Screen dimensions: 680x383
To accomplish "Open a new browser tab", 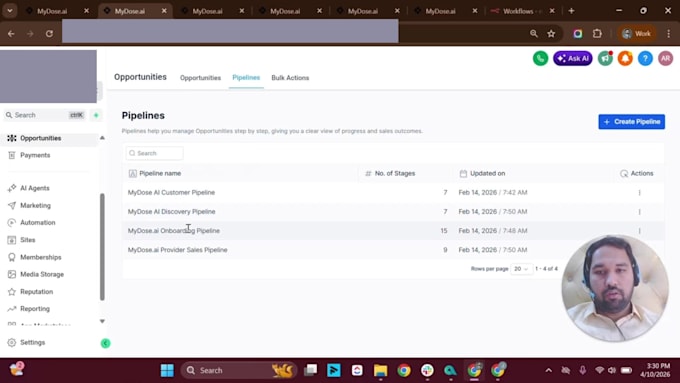I will [571, 11].
